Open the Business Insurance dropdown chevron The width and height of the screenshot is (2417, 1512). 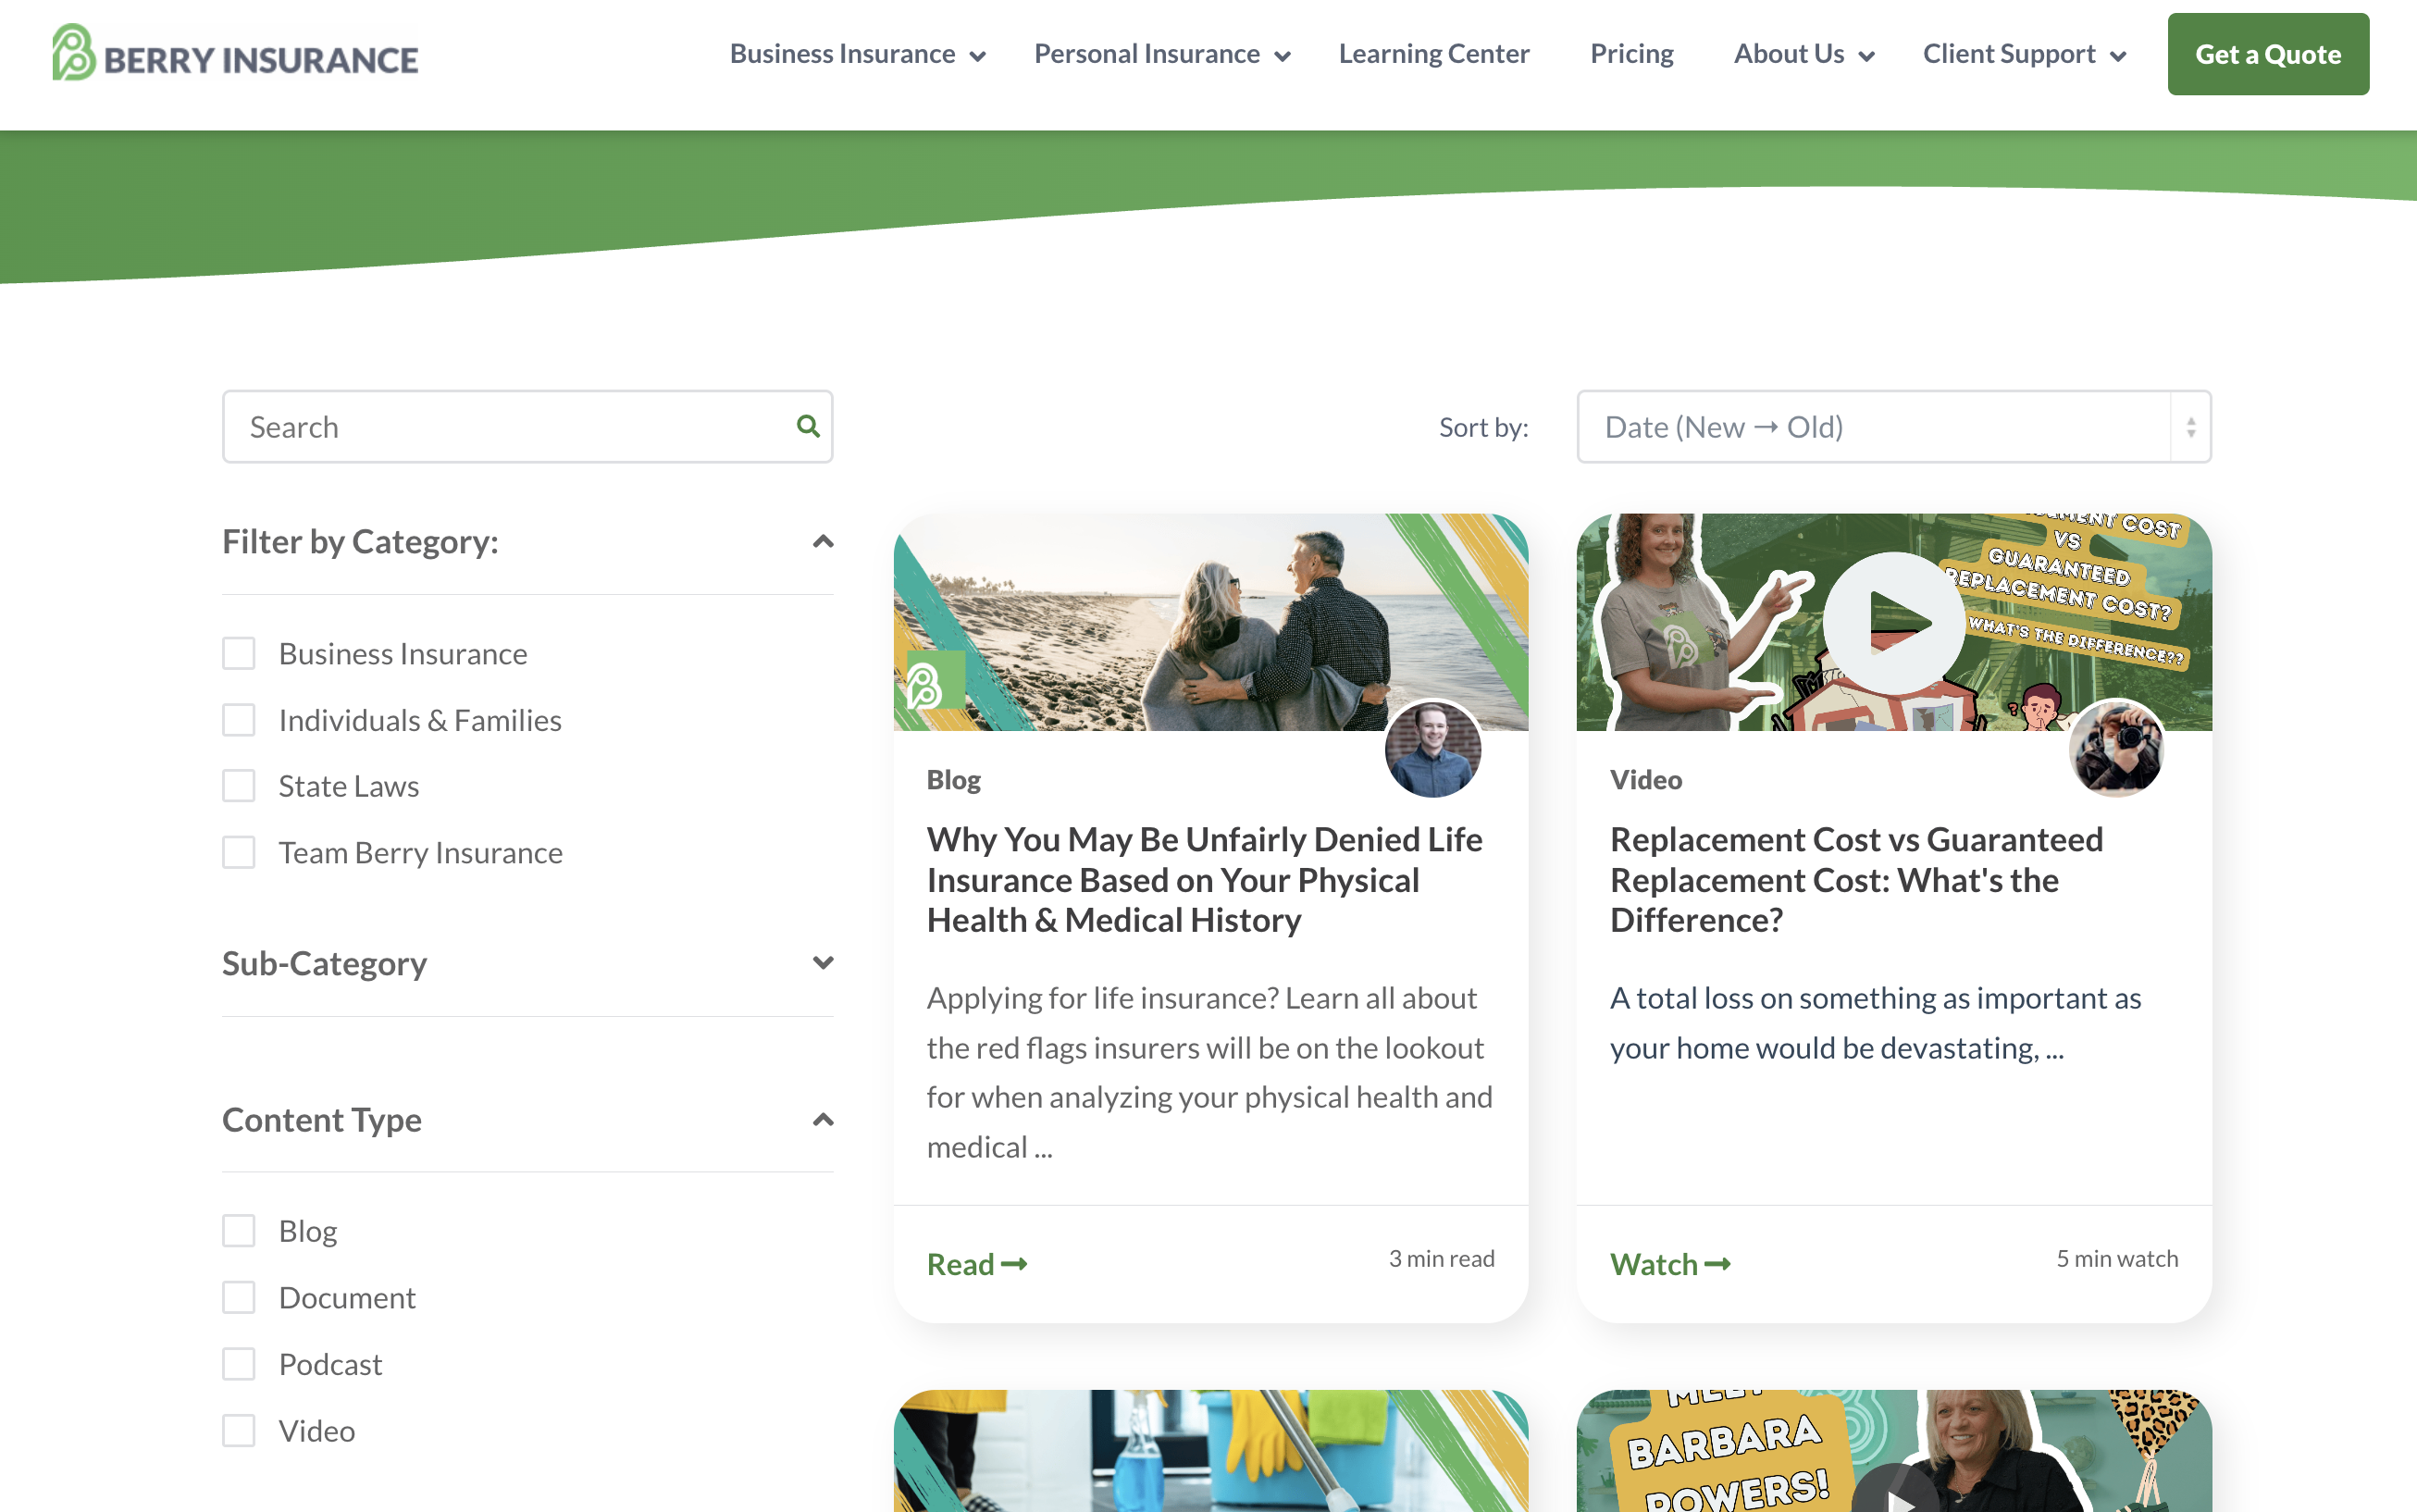click(x=978, y=56)
